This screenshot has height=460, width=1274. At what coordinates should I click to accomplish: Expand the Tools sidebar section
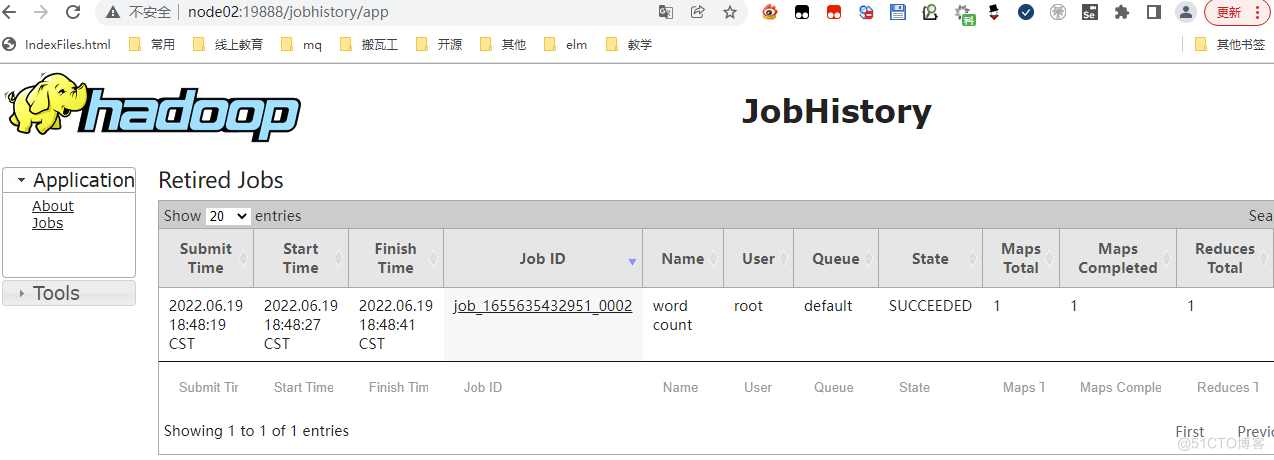69,293
